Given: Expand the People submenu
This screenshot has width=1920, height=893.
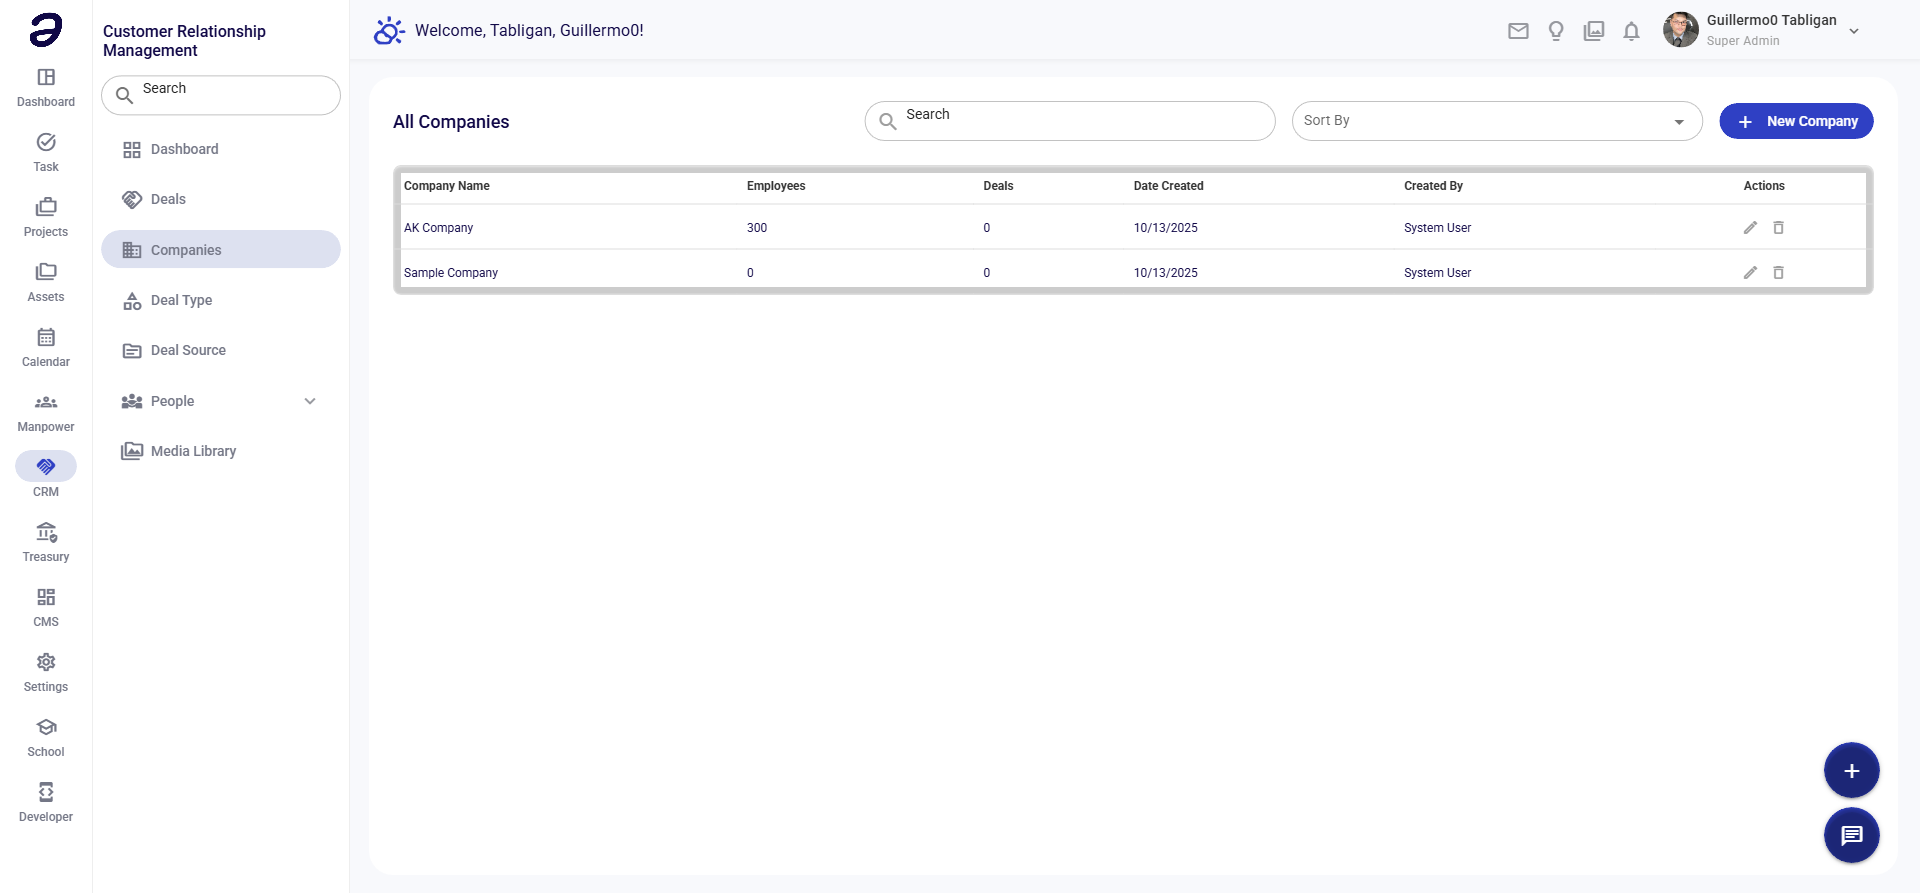Looking at the screenshot, I should [x=310, y=401].
